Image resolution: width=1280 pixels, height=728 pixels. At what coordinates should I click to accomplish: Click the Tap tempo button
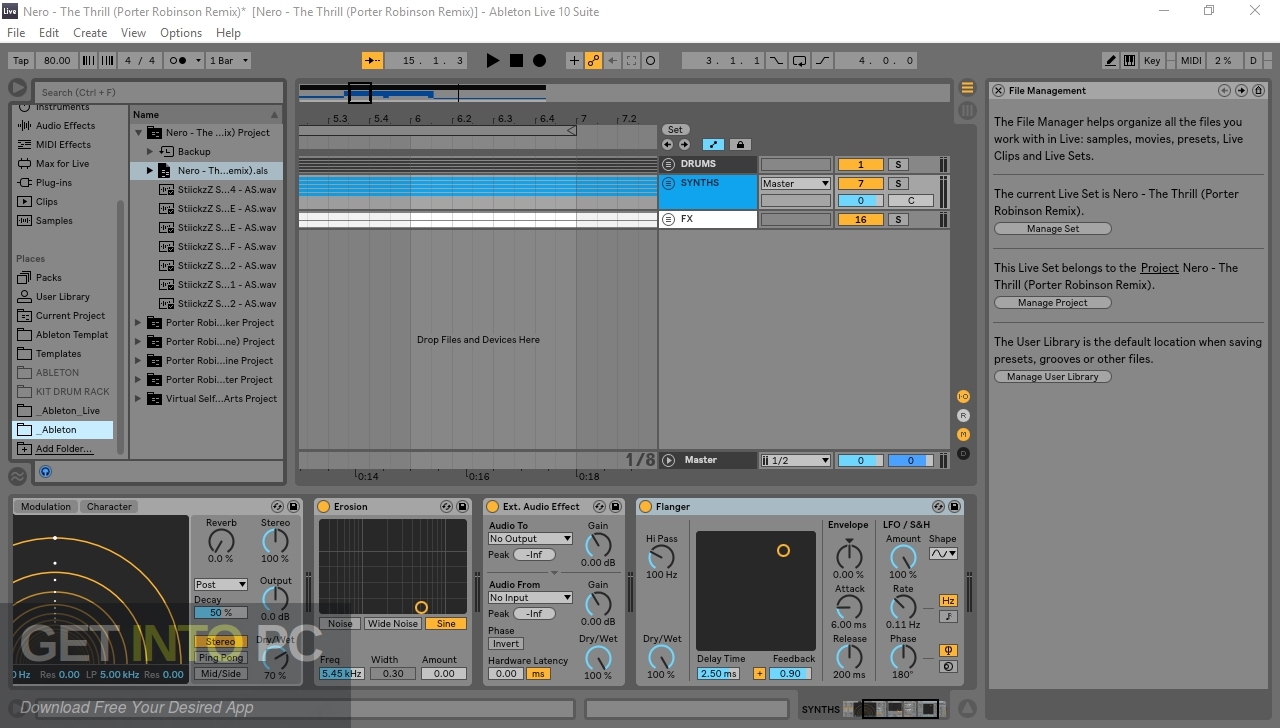(21, 61)
